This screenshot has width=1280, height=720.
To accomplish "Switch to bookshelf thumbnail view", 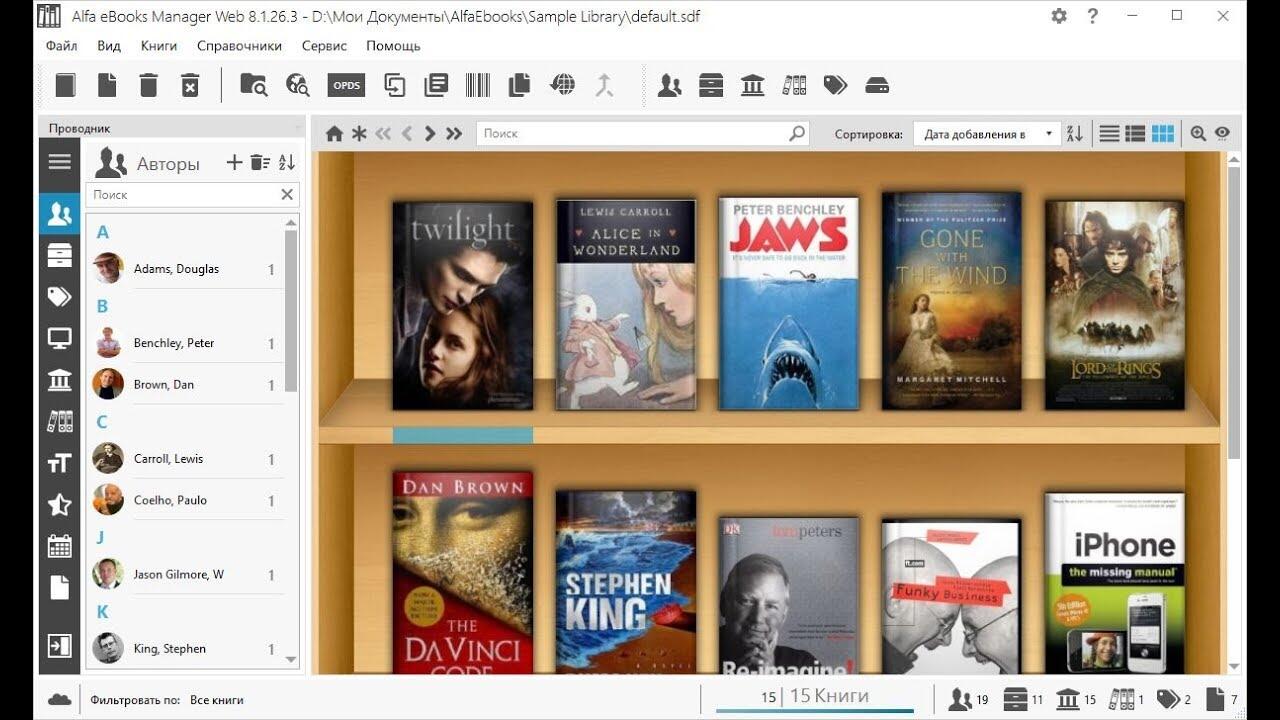I will (x=1163, y=134).
